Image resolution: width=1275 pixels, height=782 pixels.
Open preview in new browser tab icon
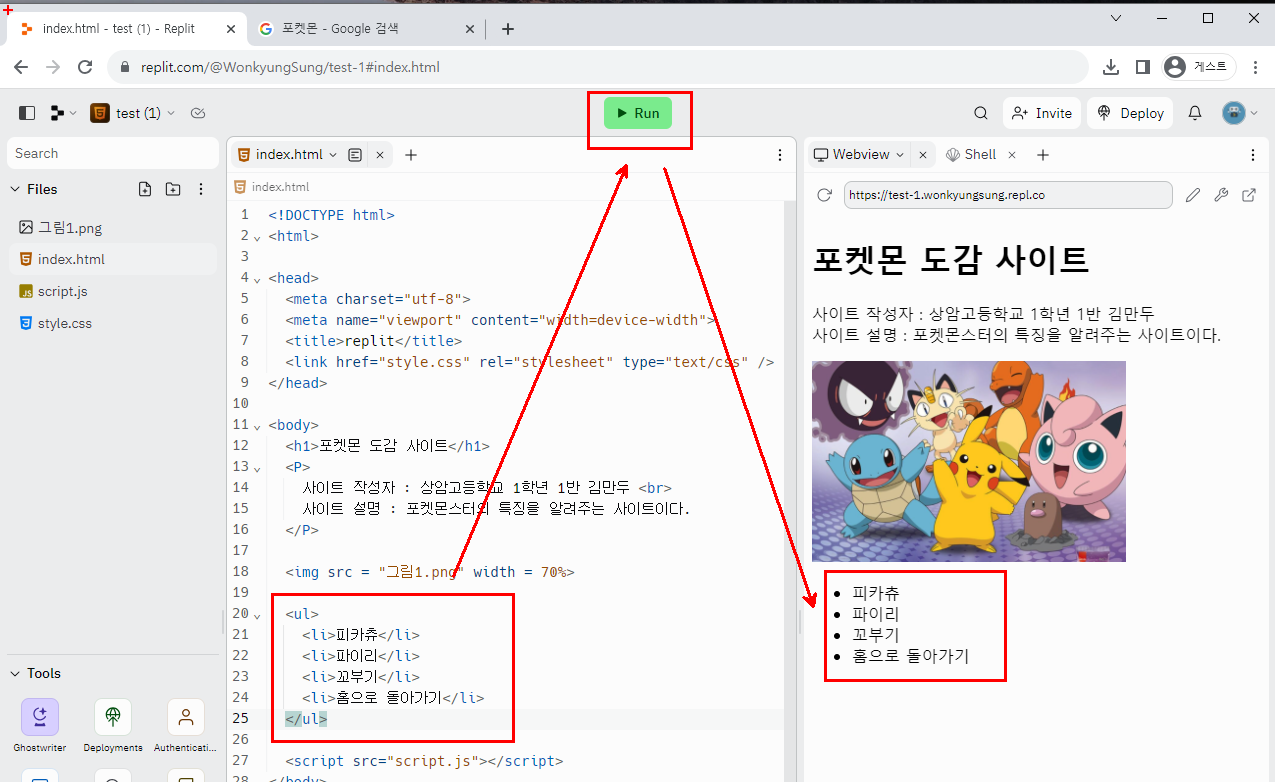(x=1249, y=195)
